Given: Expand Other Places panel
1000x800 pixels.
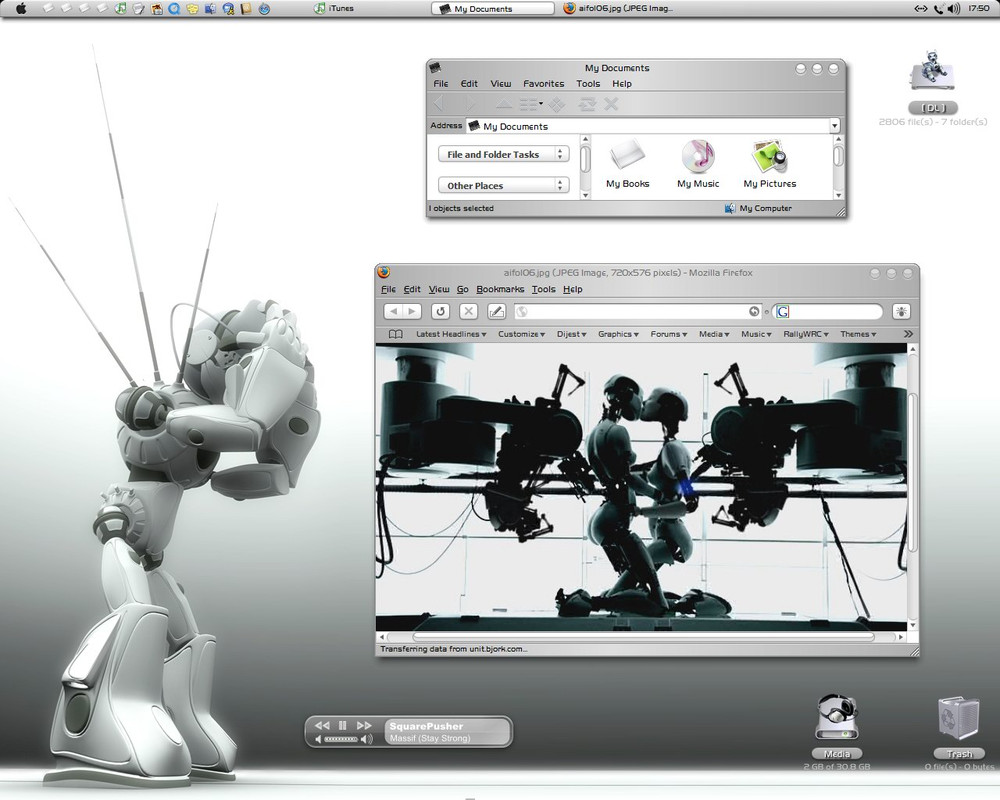Looking at the screenshot, I should pos(503,186).
